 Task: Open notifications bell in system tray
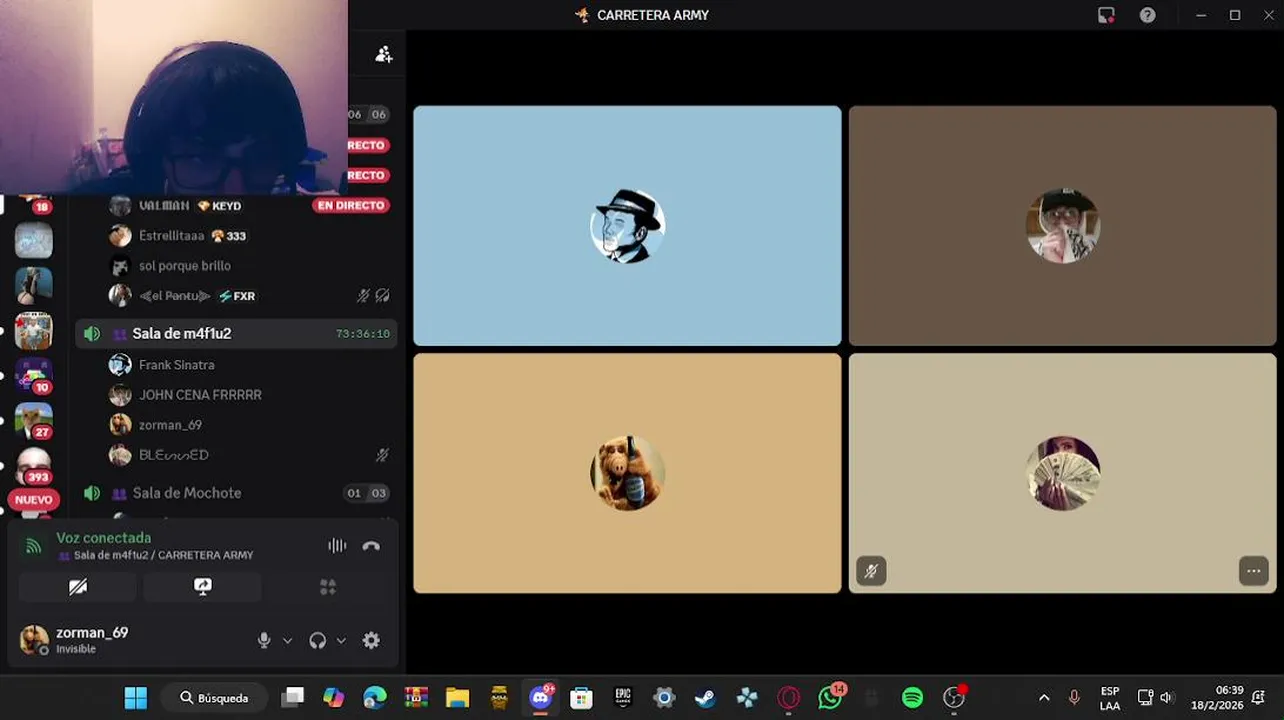pyautogui.click(x=1259, y=698)
